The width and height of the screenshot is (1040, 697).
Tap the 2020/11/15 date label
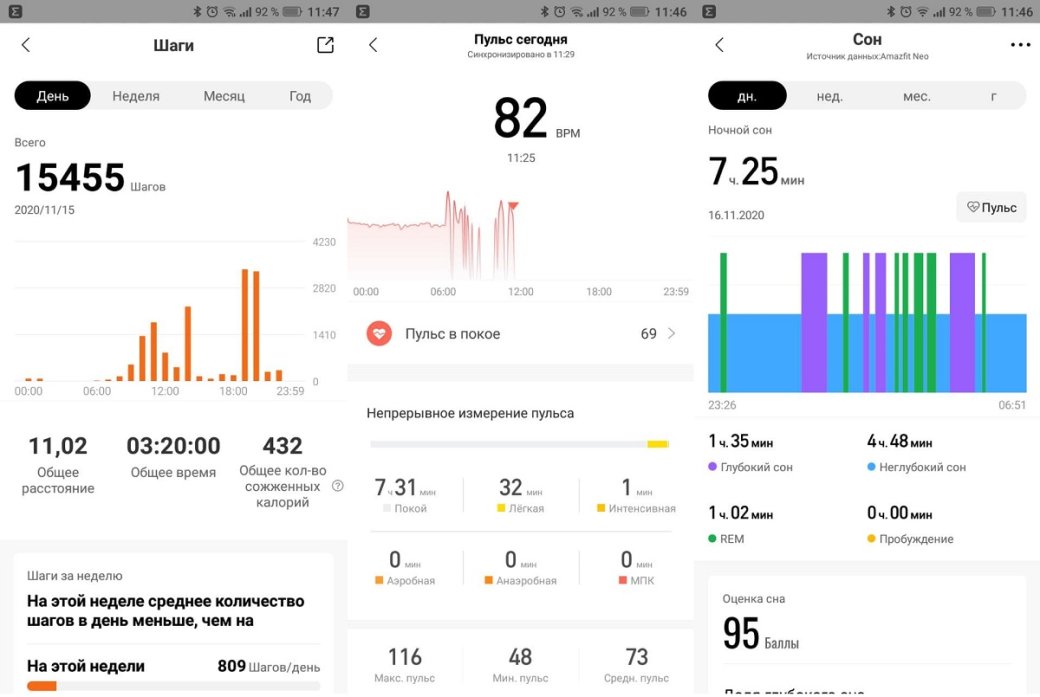click(44, 210)
